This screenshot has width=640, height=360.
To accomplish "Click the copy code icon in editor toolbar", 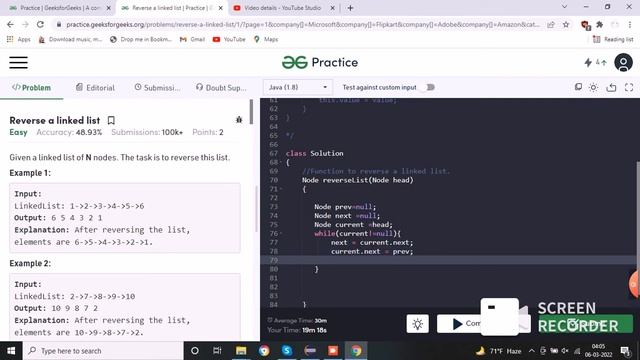I will 578,87.
